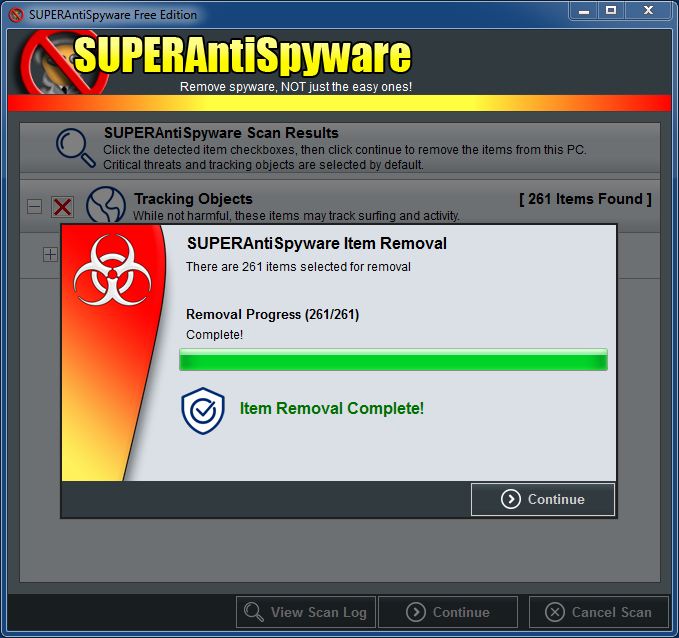Click the '[ 261 Items Found ]' text
This screenshot has height=638, width=679.
pos(585,199)
